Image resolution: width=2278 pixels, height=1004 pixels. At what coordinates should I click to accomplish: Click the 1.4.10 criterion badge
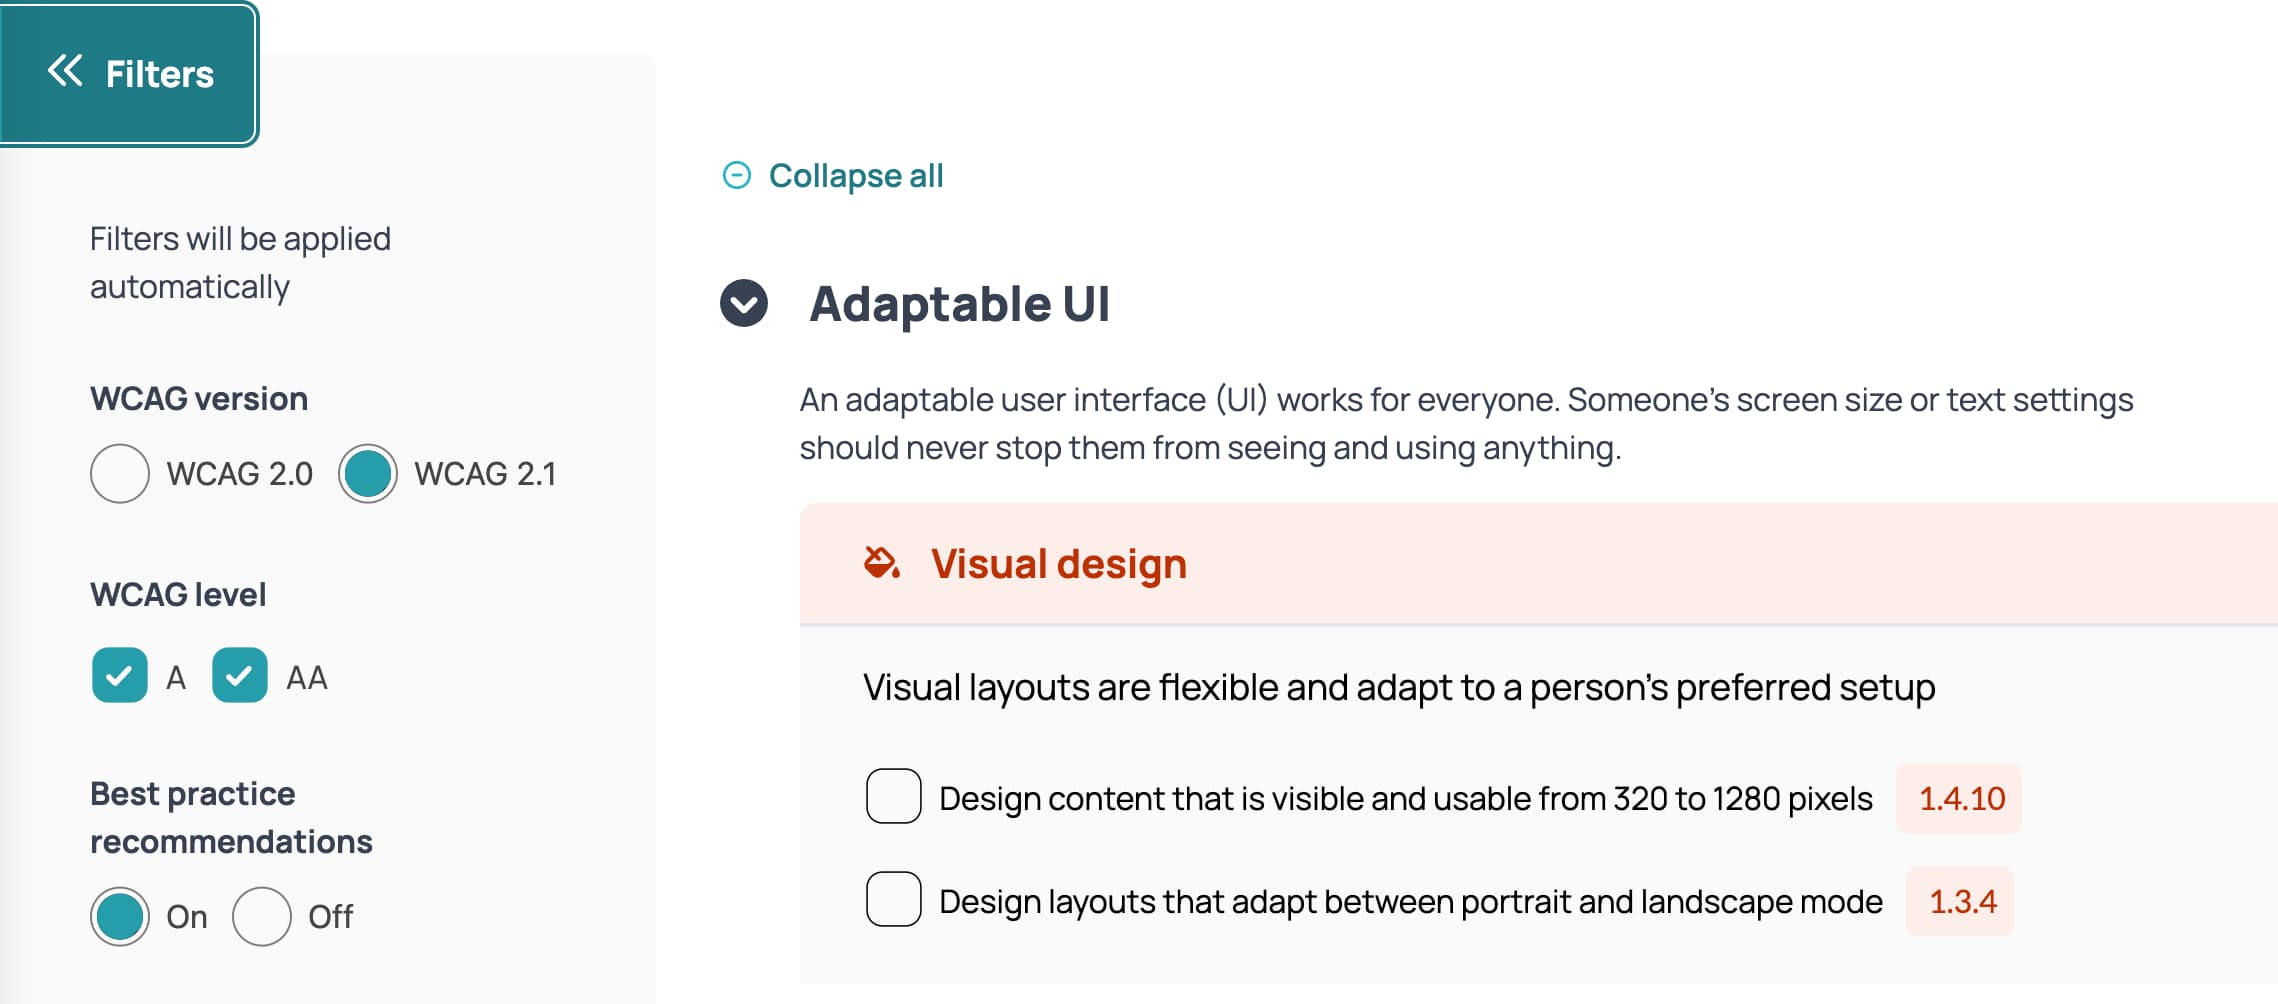tap(1959, 799)
